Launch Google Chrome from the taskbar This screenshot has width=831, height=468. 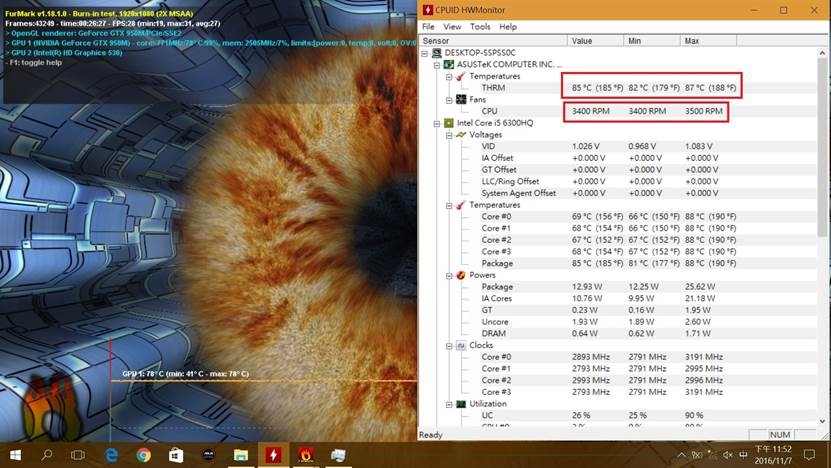tap(144, 455)
